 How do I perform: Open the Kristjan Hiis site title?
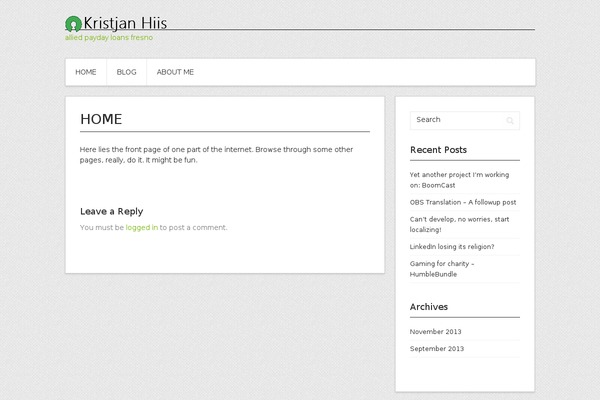[x=125, y=23]
